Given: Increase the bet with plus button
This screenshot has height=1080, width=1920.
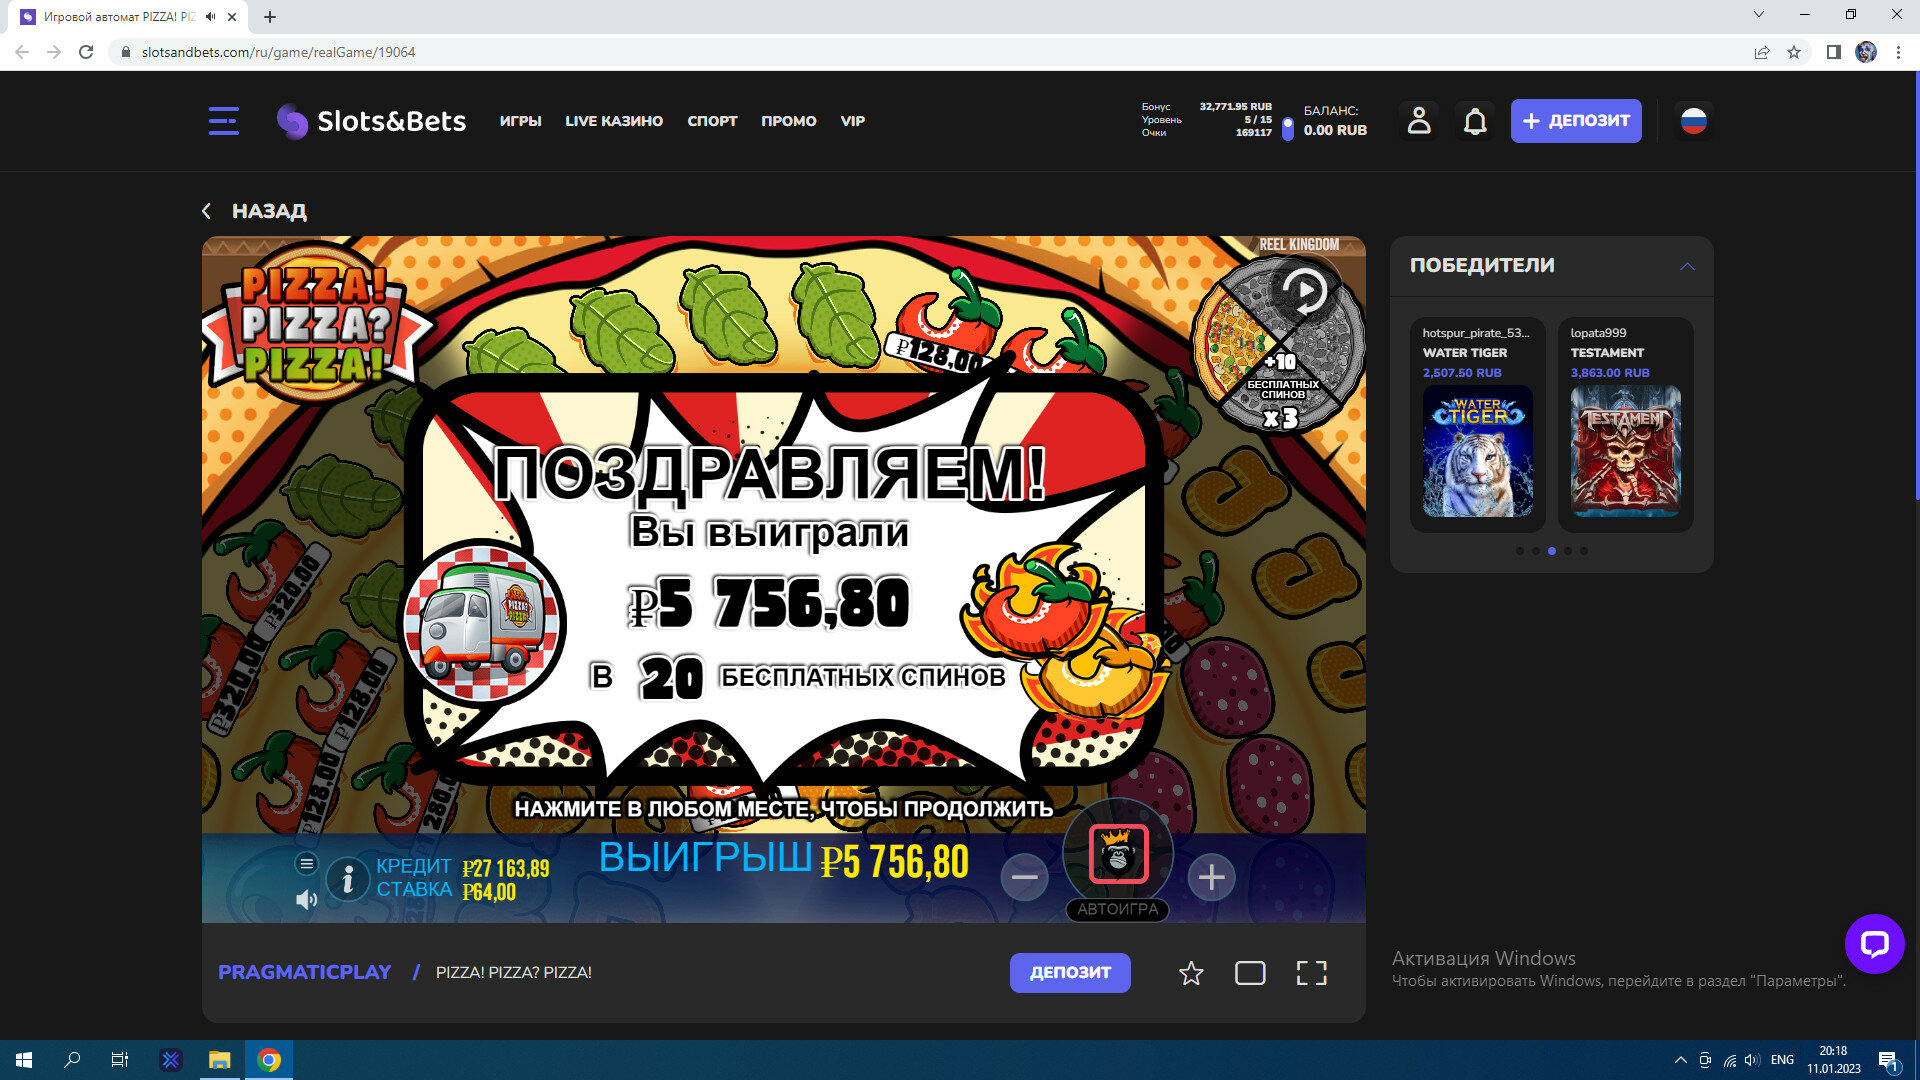Looking at the screenshot, I should click(x=1211, y=877).
